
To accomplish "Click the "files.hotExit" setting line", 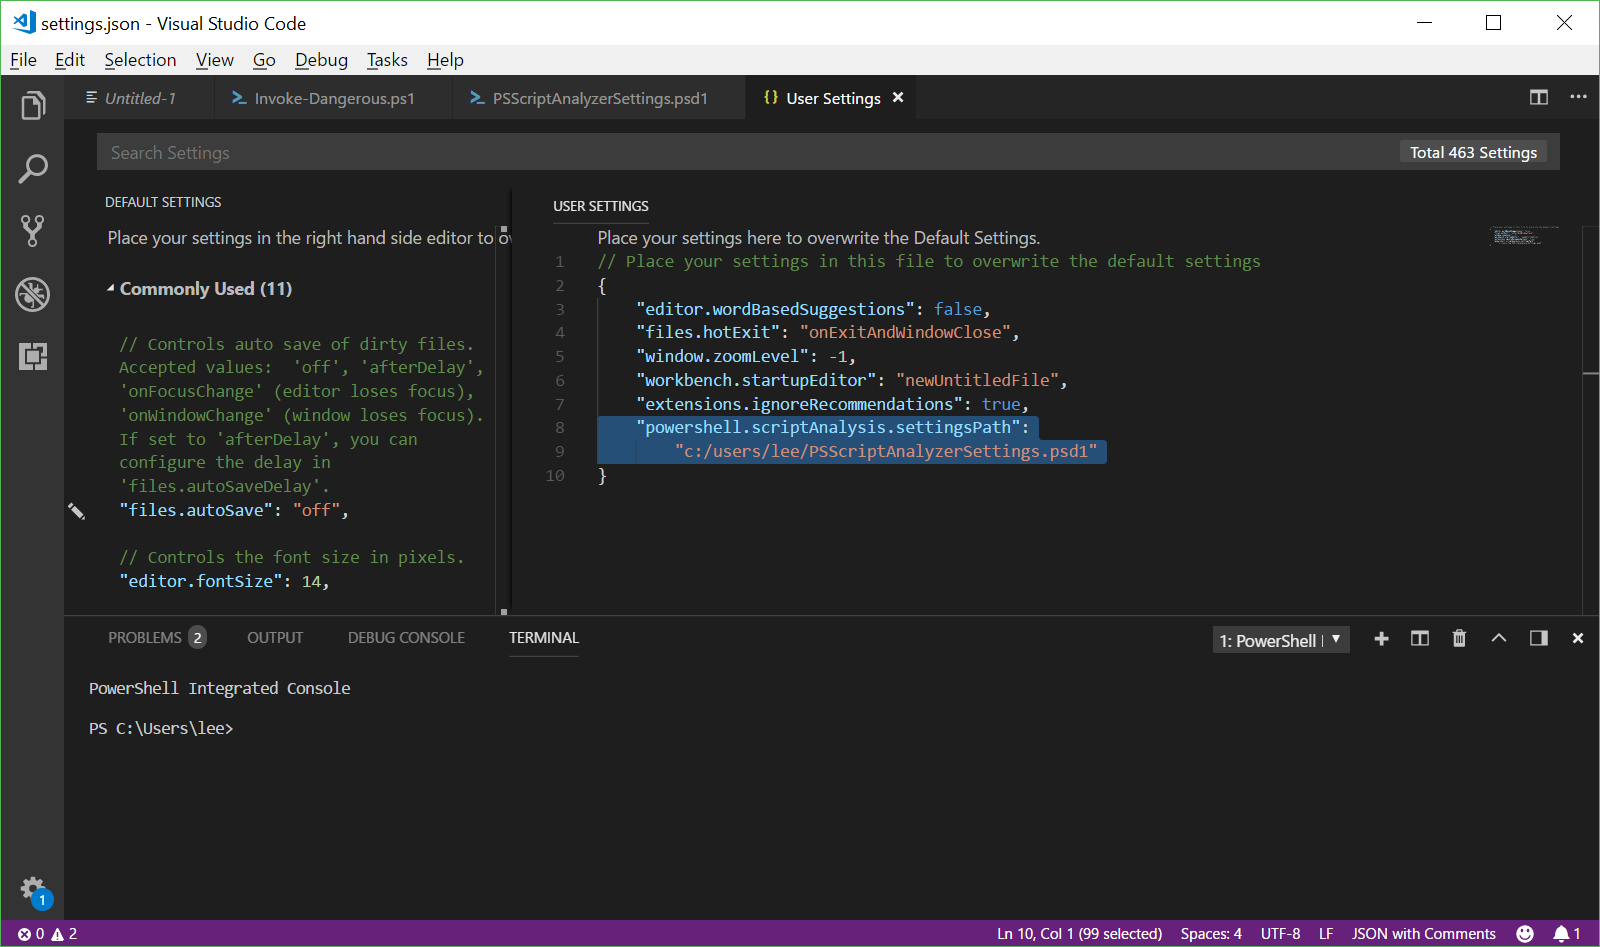I will [828, 332].
